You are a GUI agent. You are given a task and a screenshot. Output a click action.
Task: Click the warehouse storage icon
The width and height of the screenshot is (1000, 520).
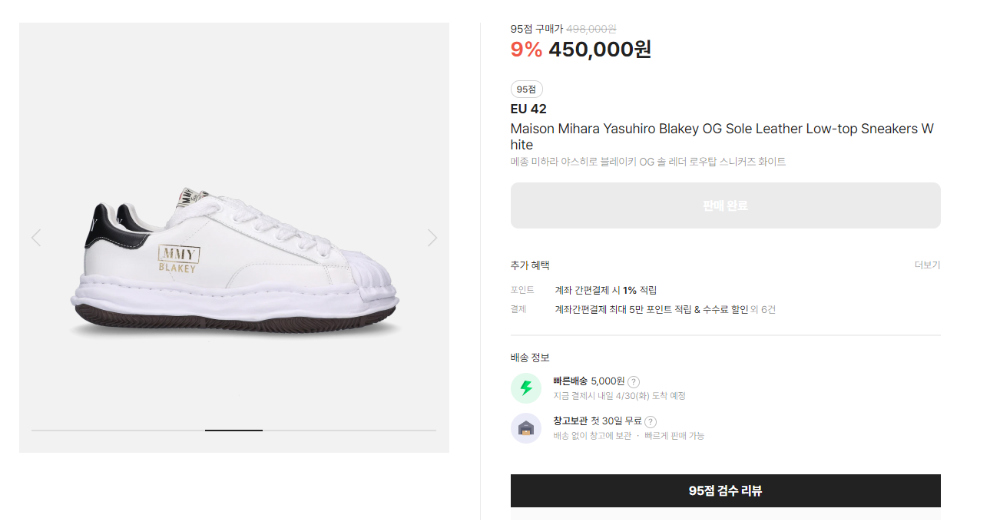point(526,428)
